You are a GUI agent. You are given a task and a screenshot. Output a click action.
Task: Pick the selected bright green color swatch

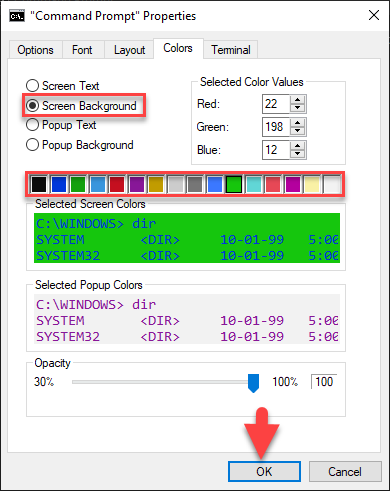[x=234, y=184]
